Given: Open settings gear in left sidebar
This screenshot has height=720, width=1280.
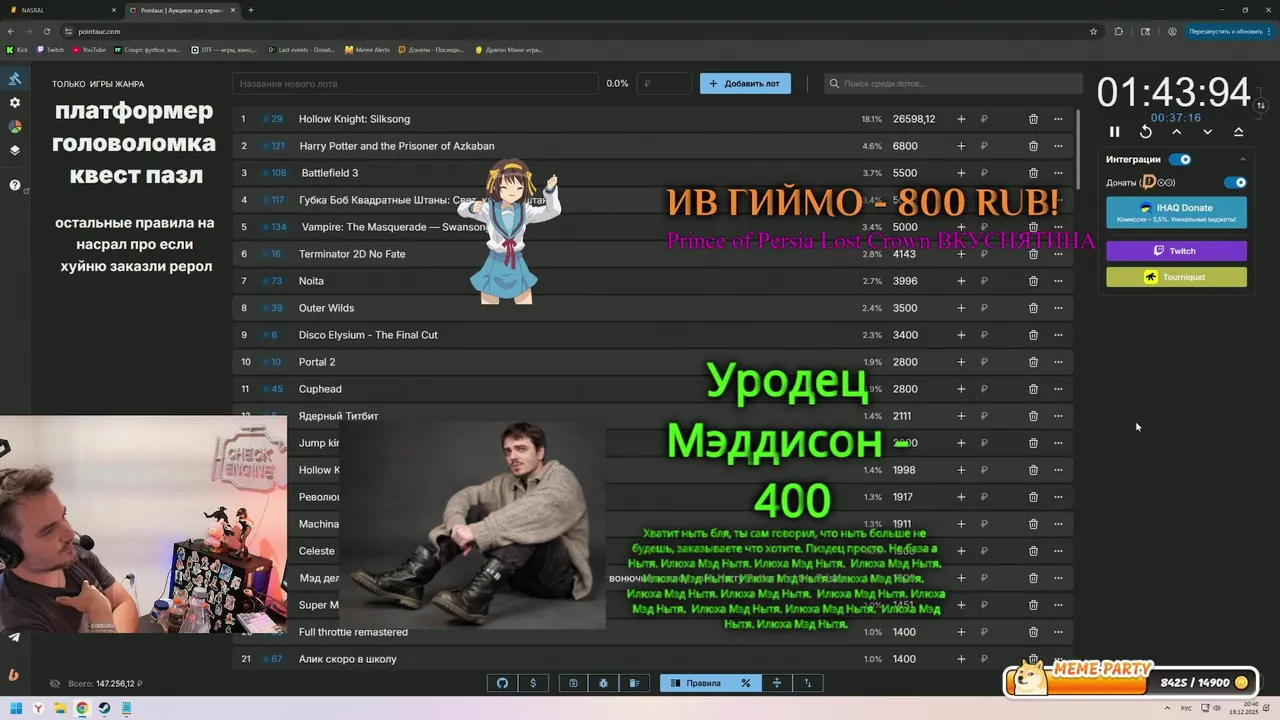Looking at the screenshot, I should point(15,103).
